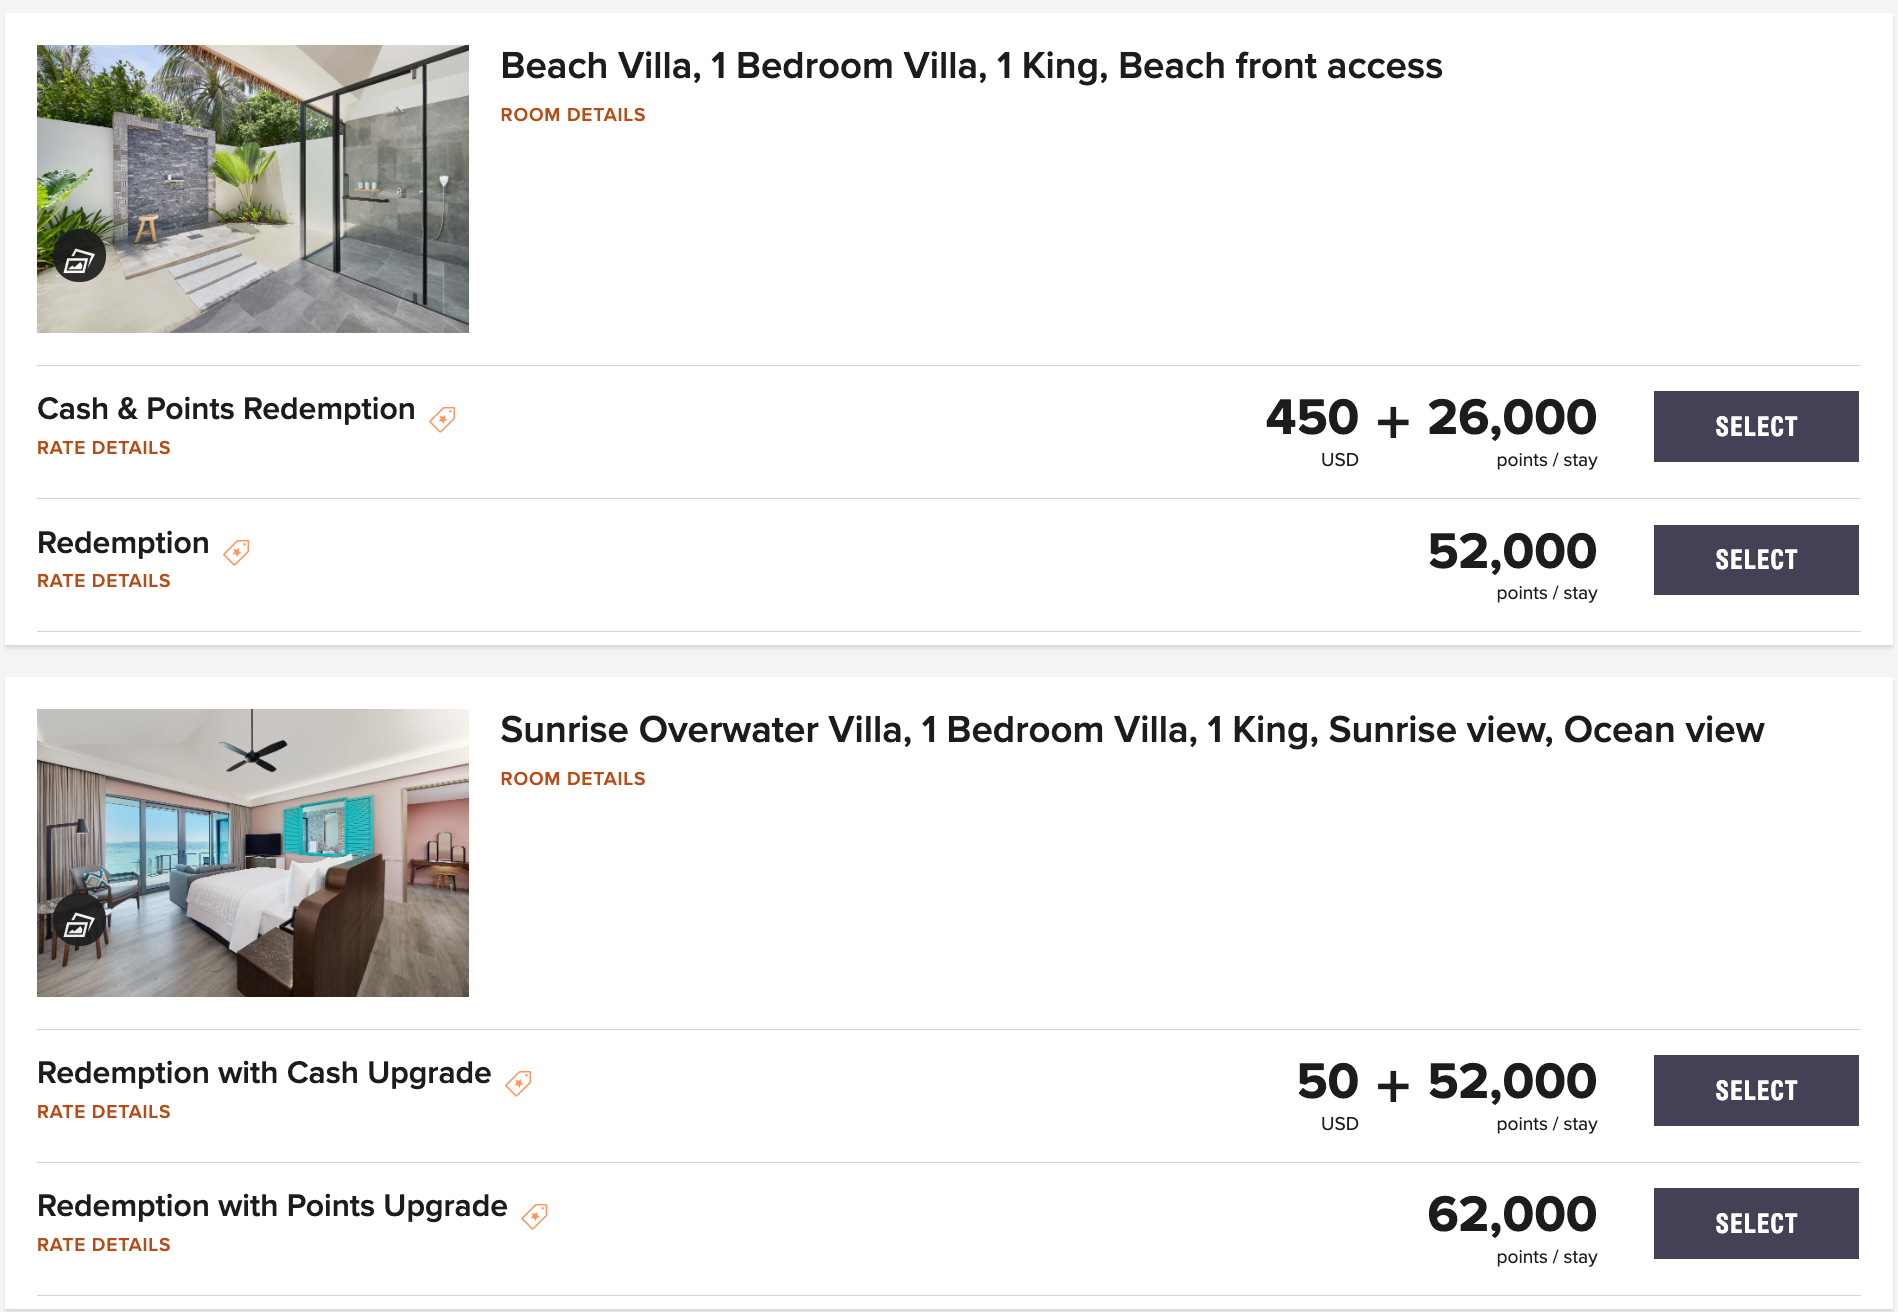Open RATE DETAILS under Redemption with Points Upgrade
The image size is (1898, 1312).
click(x=103, y=1244)
